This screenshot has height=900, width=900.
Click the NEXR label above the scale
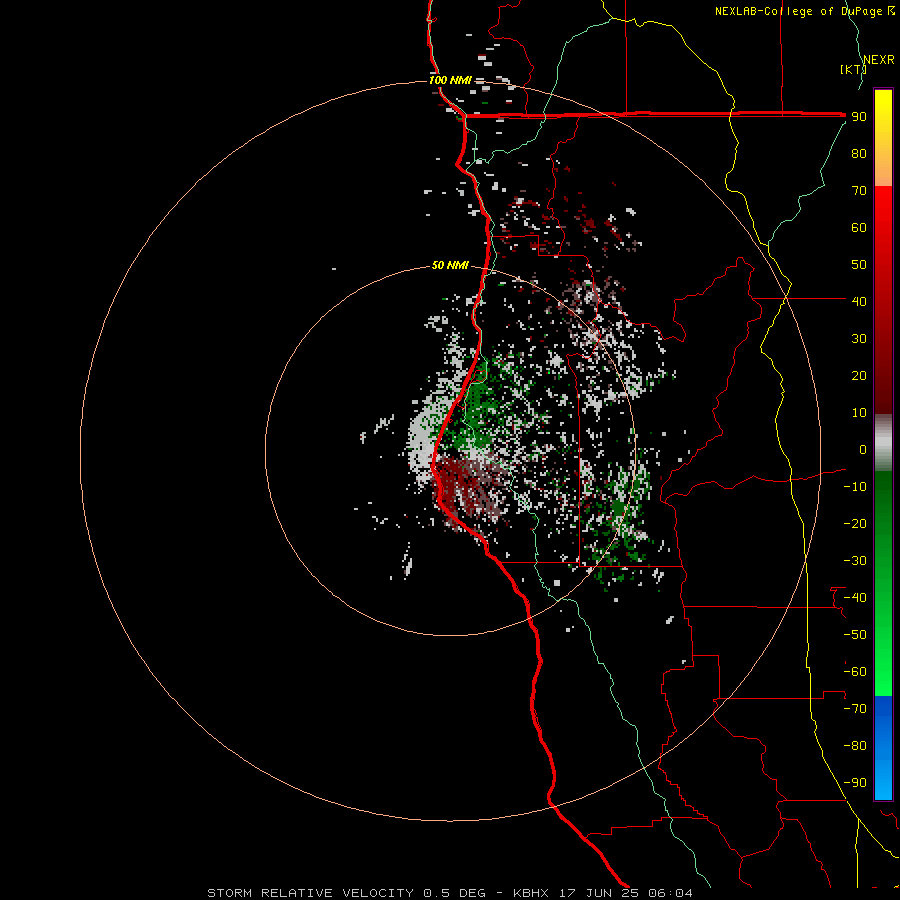click(879, 60)
